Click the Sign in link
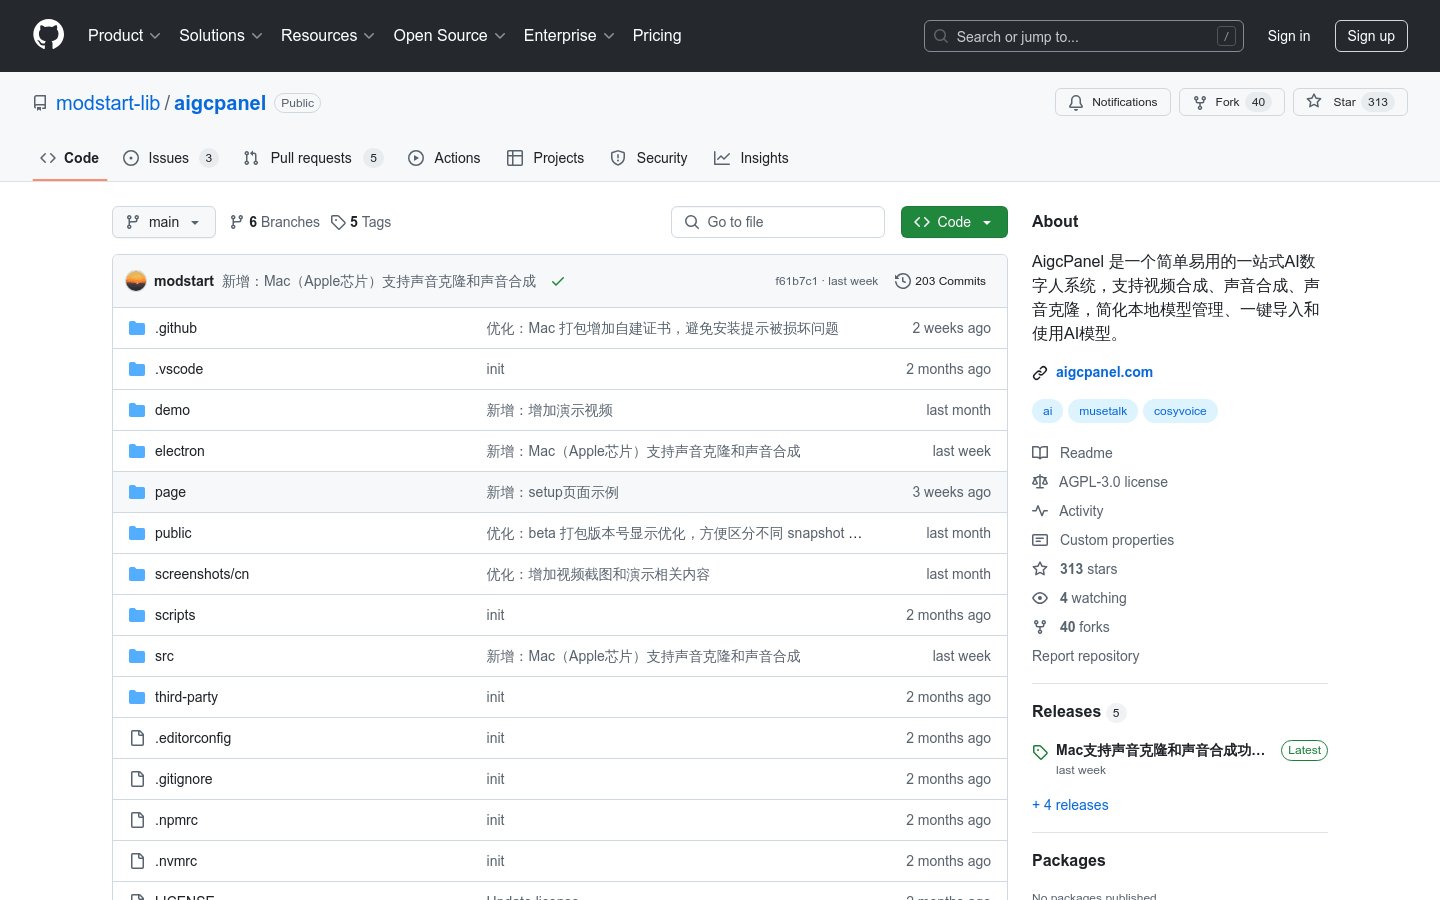Viewport: 1440px width, 900px height. [x=1288, y=36]
